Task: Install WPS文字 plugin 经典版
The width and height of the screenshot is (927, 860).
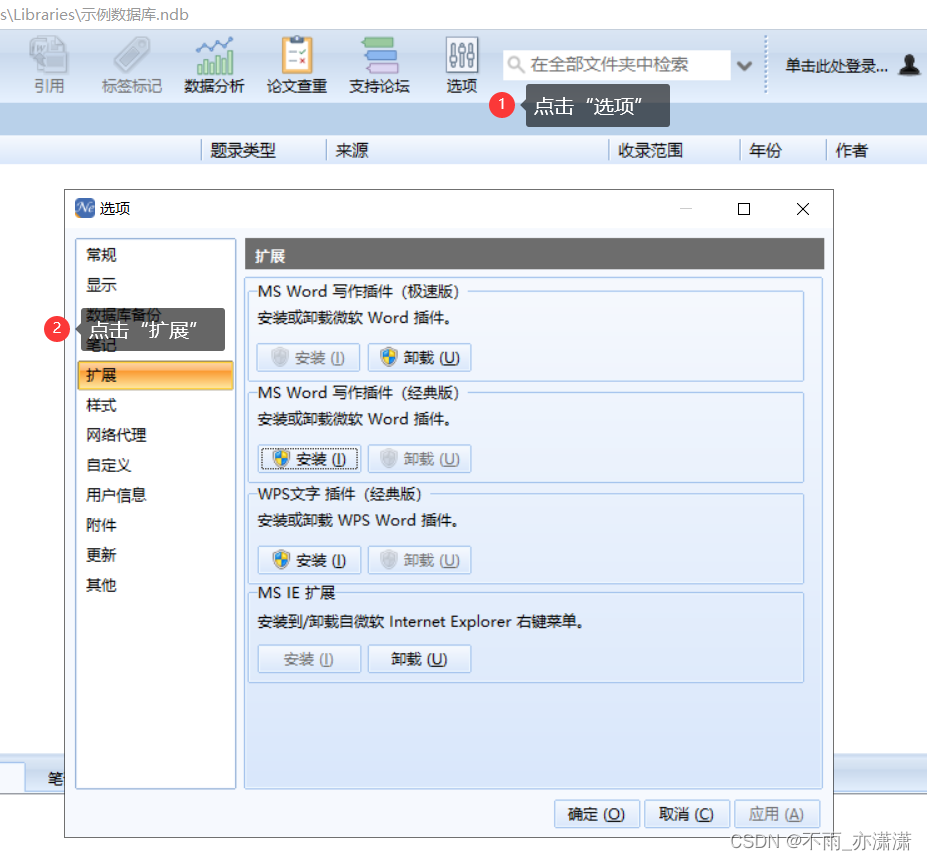Action: coord(309,560)
